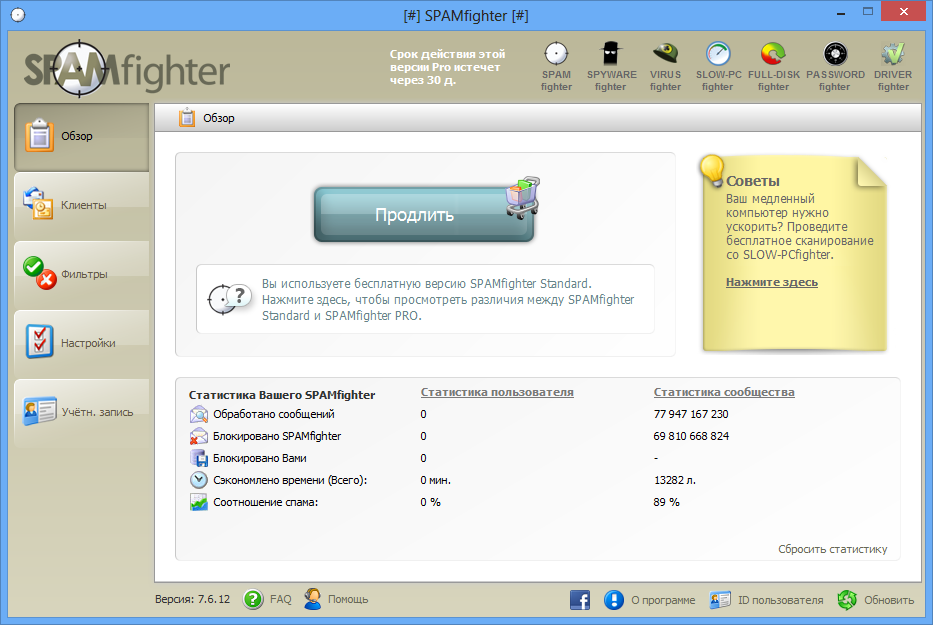Open DRIVER fighter product icon
Image resolution: width=933 pixels, height=625 pixels.
point(893,66)
